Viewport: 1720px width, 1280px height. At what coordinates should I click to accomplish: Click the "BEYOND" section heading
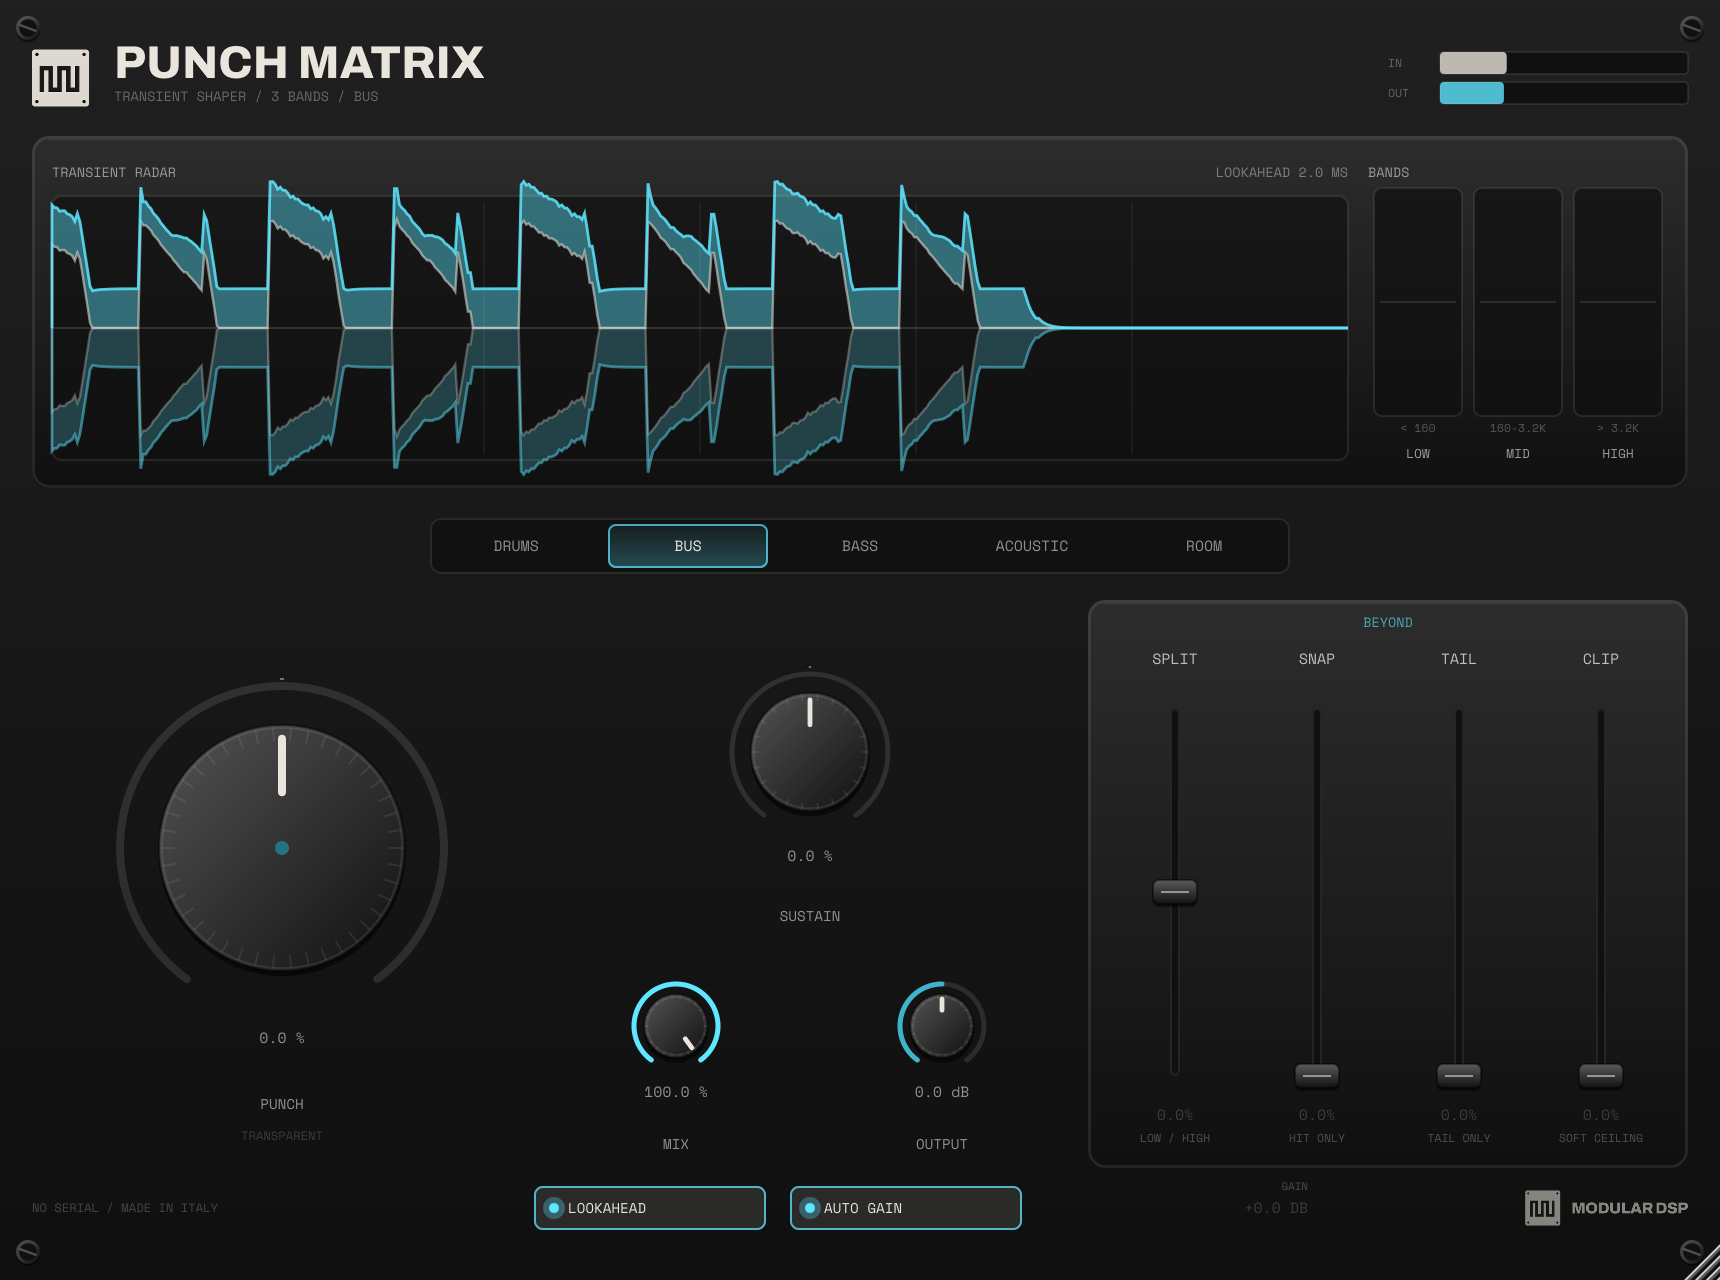pos(1388,622)
